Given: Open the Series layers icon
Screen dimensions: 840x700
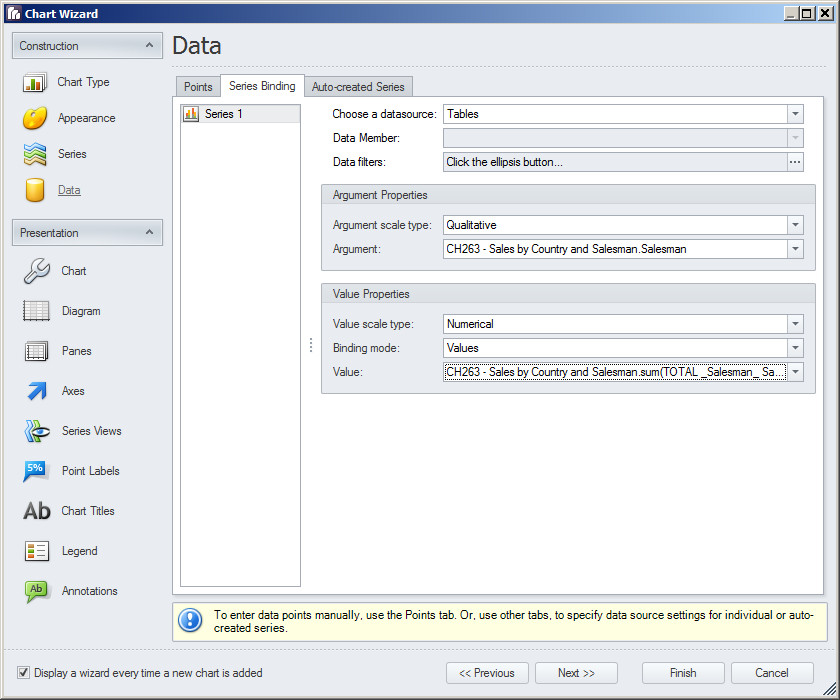Looking at the screenshot, I should 35,154.
